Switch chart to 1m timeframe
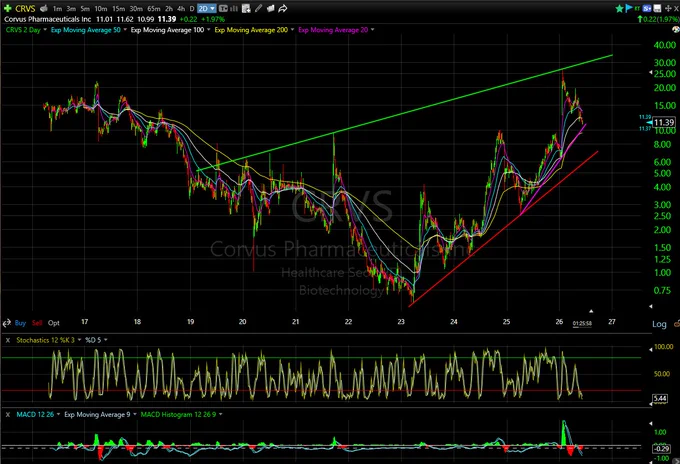Image resolution: width=680 pixels, height=464 pixels. (x=57, y=9)
